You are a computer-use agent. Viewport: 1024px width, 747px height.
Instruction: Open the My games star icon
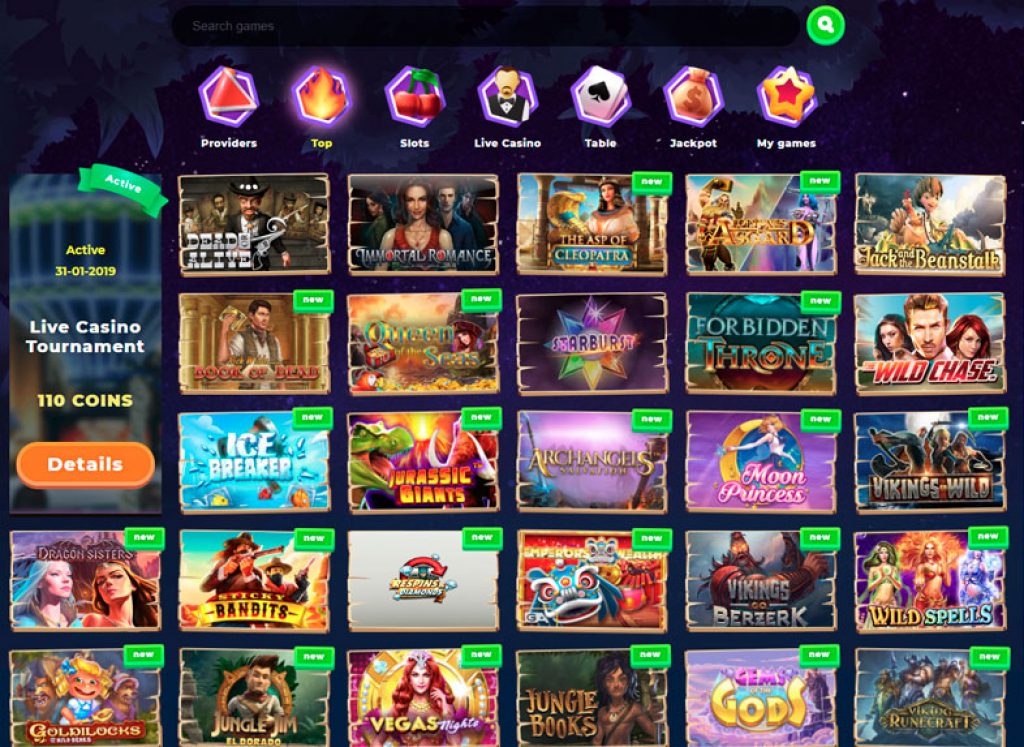pyautogui.click(x=786, y=97)
